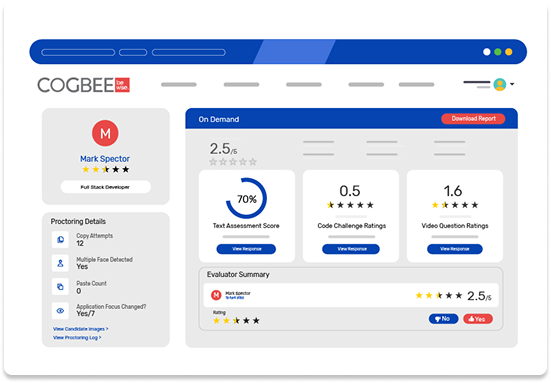Click the green dot in the blue browser bar
The width and height of the screenshot is (551, 383).
498,52
